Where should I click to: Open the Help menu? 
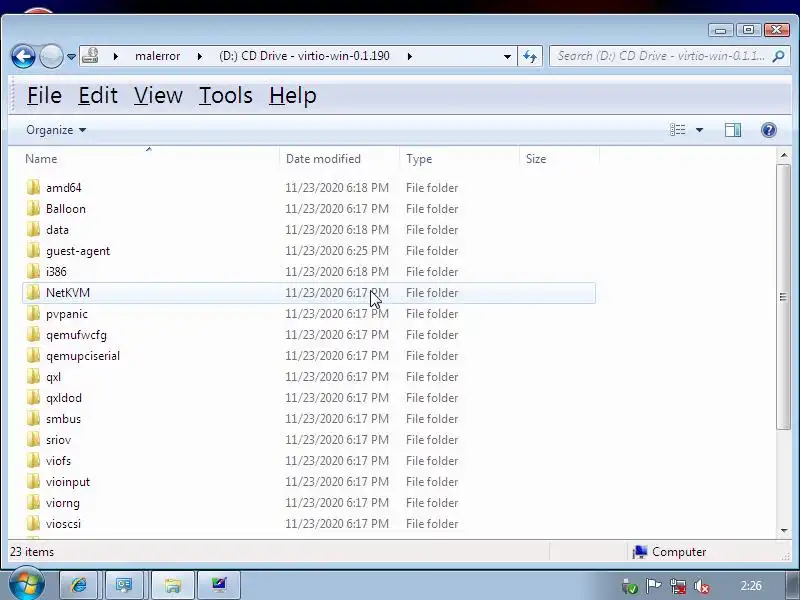point(293,95)
